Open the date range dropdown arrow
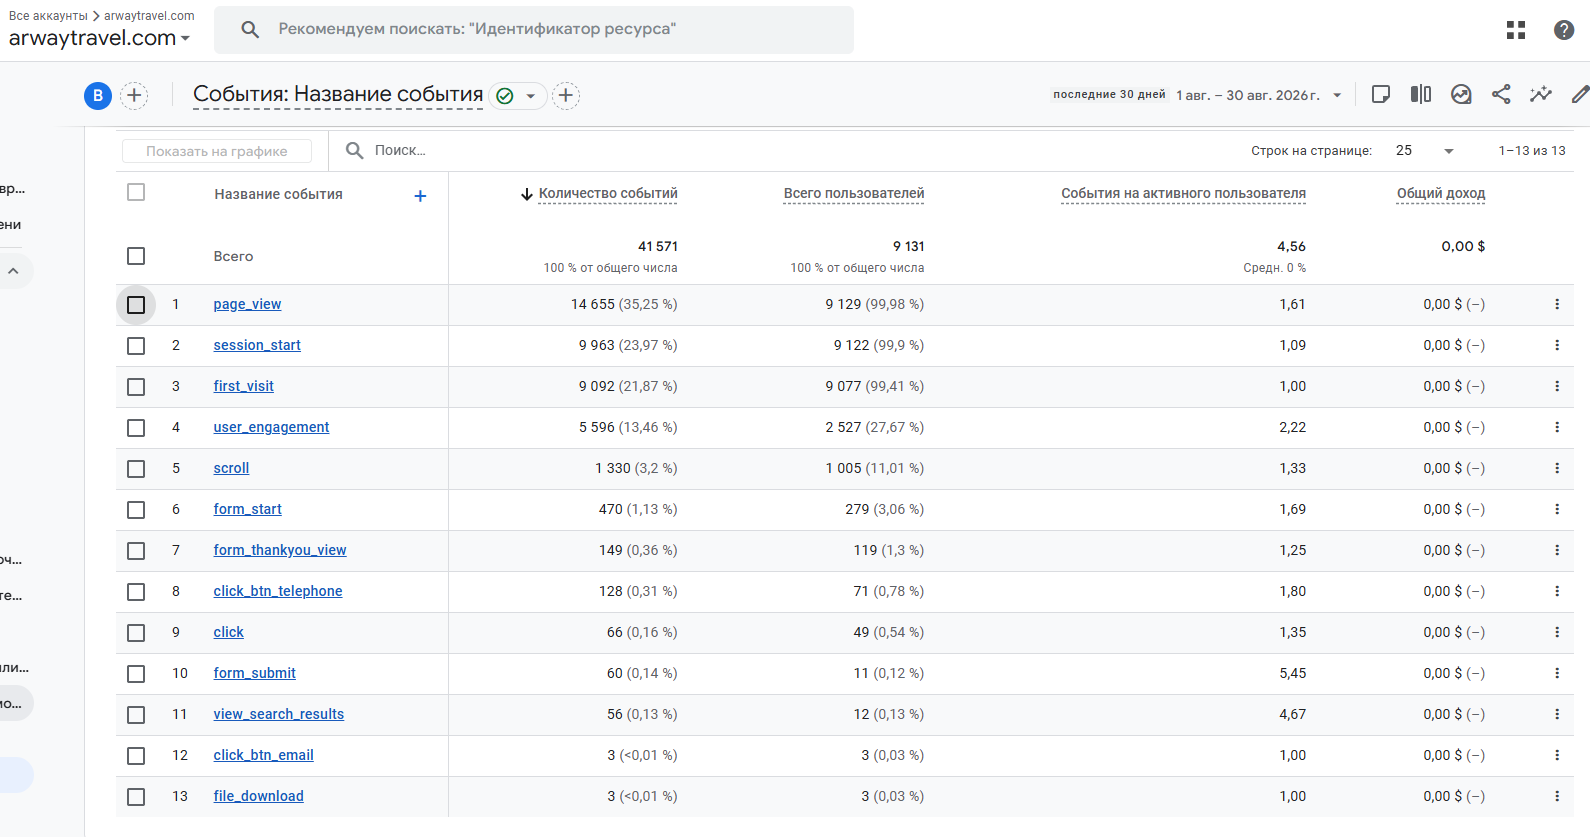Viewport: 1590px width, 837px height. [1337, 95]
